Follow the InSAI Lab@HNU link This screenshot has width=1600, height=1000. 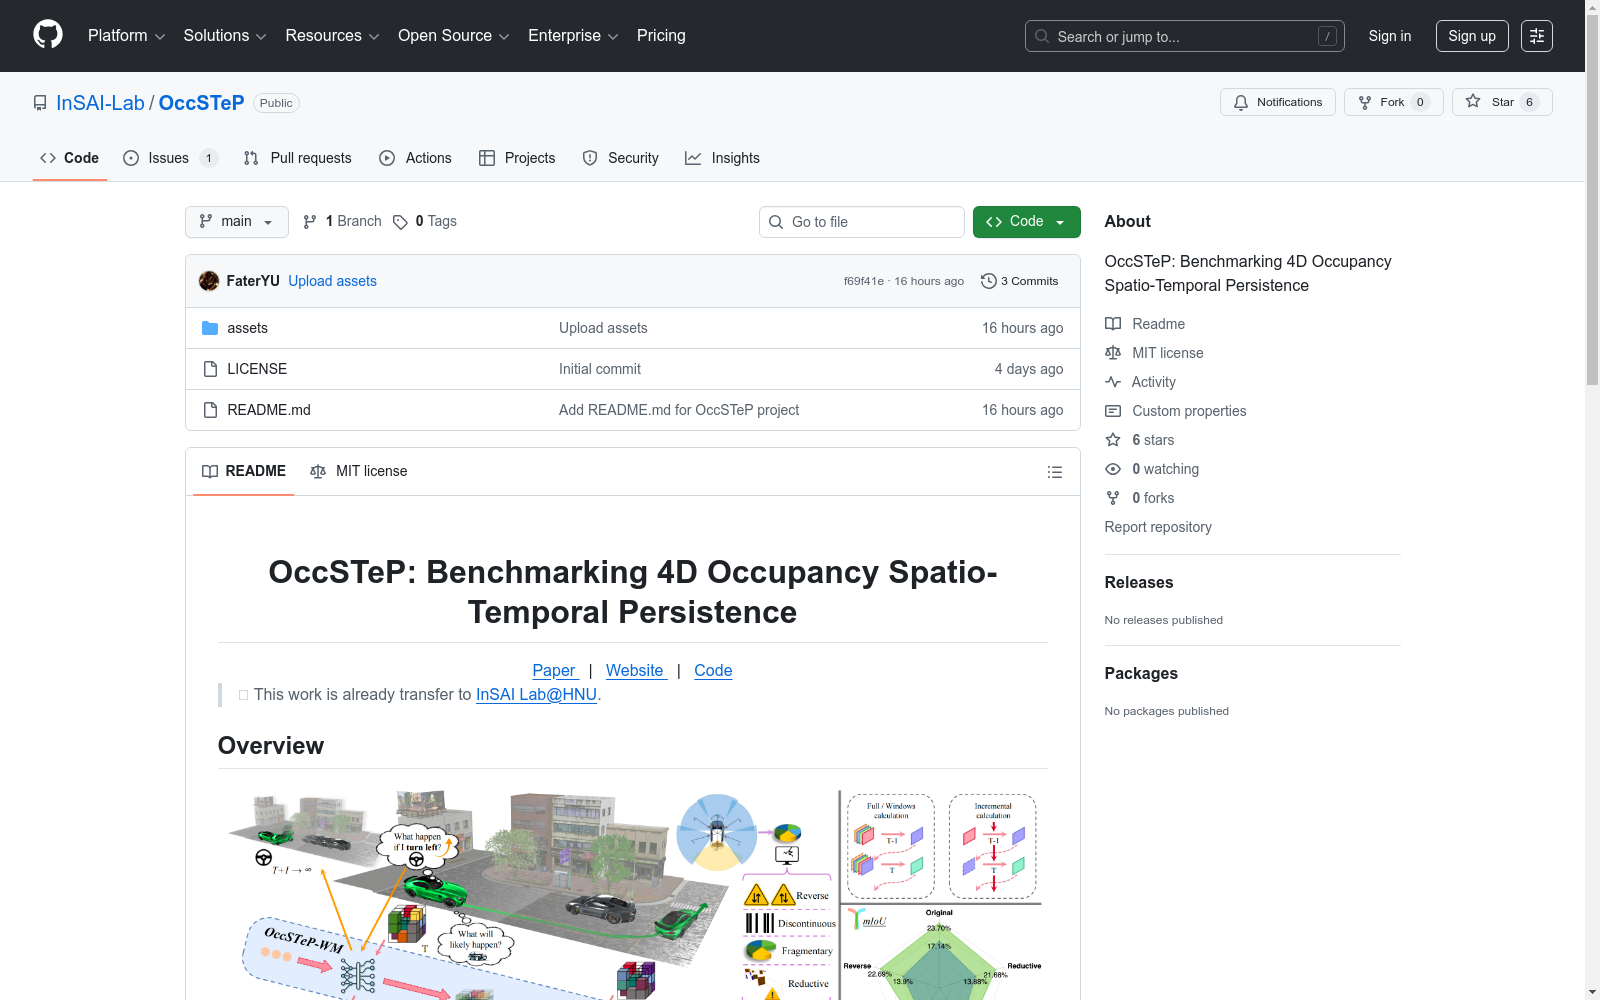pyautogui.click(x=536, y=694)
